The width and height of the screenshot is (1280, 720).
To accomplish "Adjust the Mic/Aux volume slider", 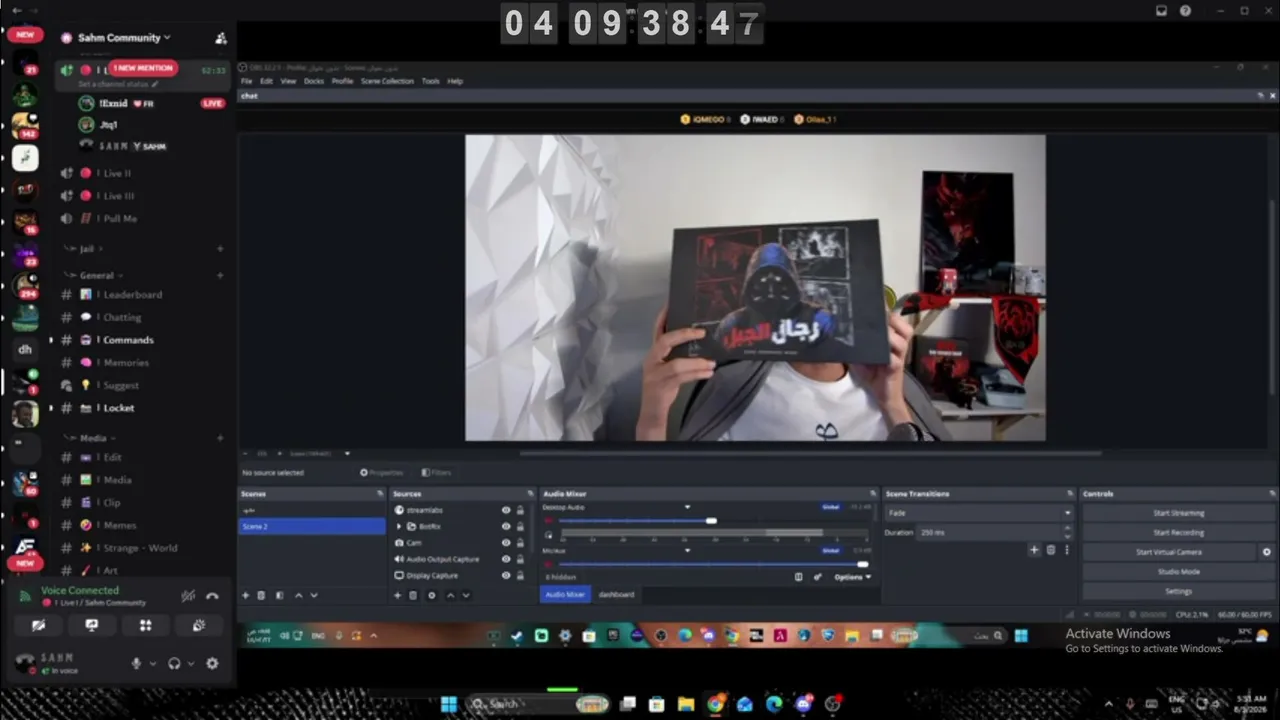I will [x=863, y=565].
